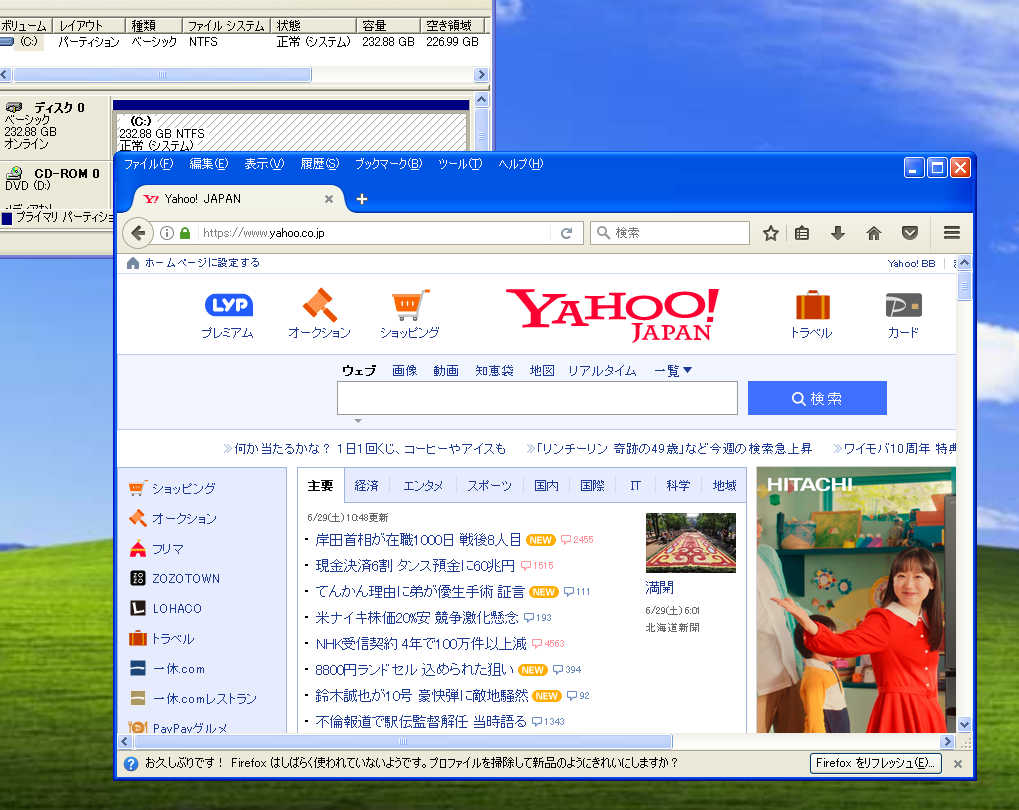Viewport: 1019px width, 810px height.
Task: Open Firefox hamburger menu
Action: click(951, 233)
